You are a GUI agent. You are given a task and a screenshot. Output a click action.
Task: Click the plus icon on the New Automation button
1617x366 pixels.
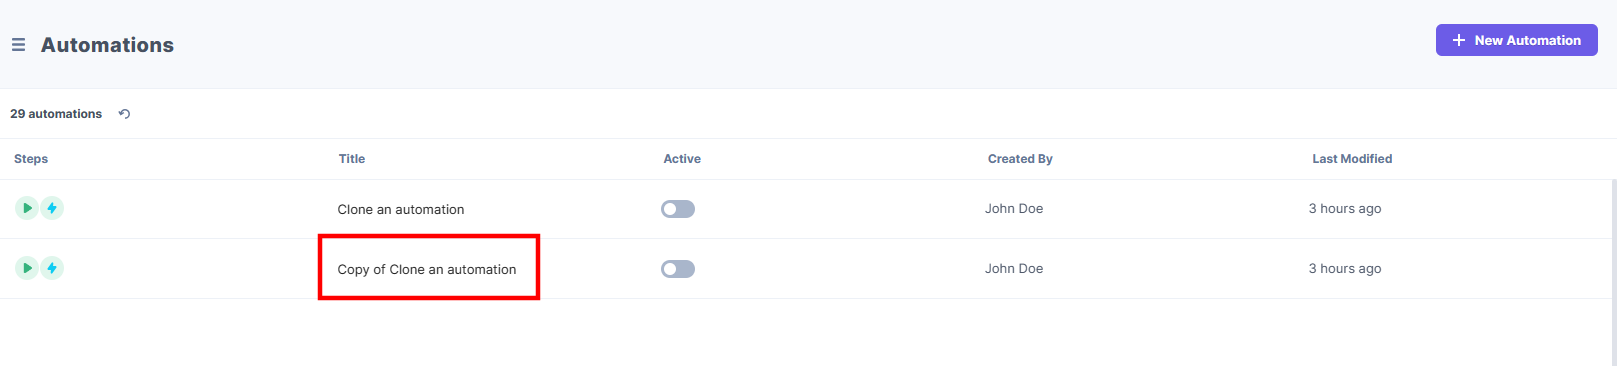pyautogui.click(x=1459, y=40)
